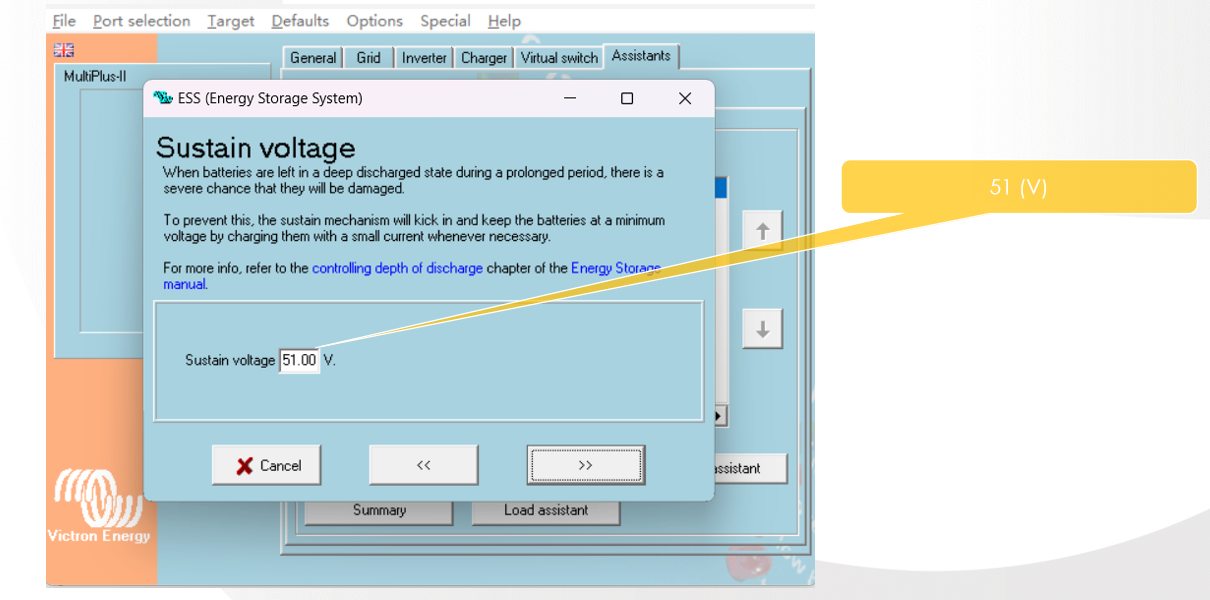This screenshot has width=1210, height=600.
Task: Click the Sustain voltage input field
Action: (x=299, y=360)
